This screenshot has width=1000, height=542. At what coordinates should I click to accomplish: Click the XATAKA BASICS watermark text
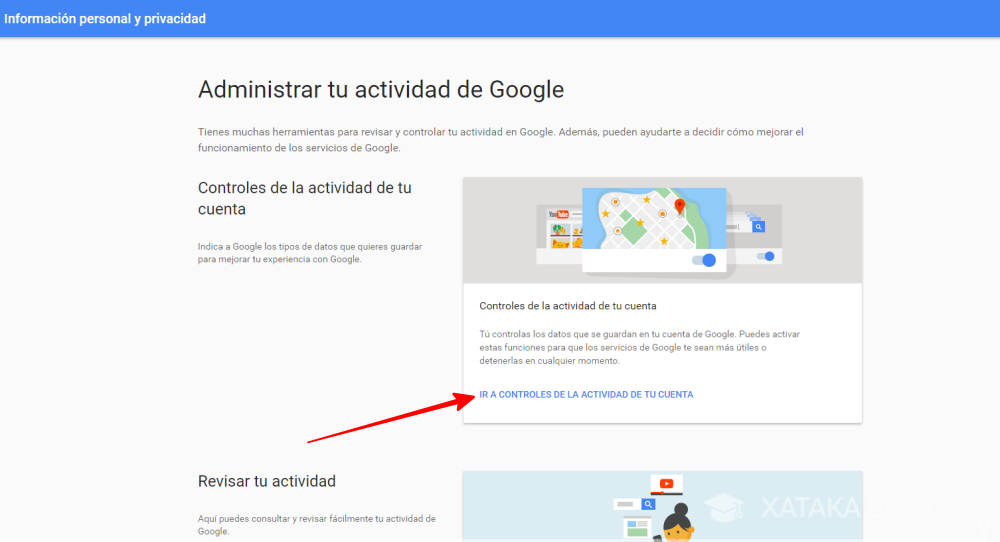coord(850,508)
